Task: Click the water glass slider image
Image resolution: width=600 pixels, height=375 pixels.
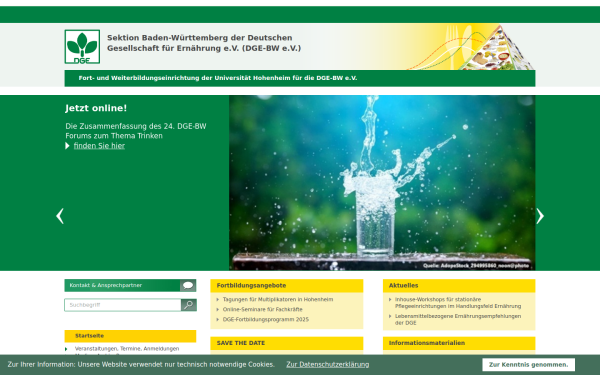Action: pos(382,183)
